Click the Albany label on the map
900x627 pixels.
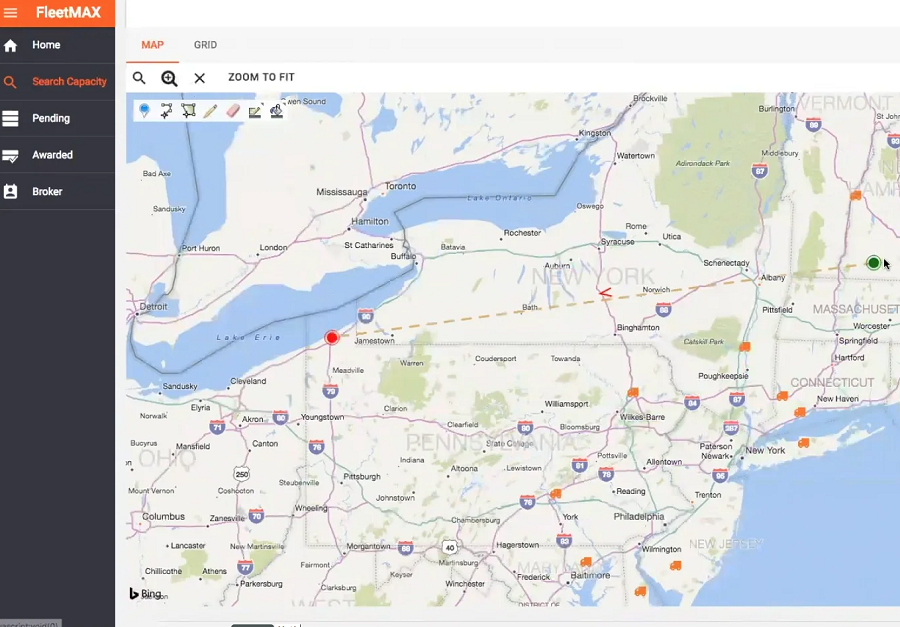point(773,277)
